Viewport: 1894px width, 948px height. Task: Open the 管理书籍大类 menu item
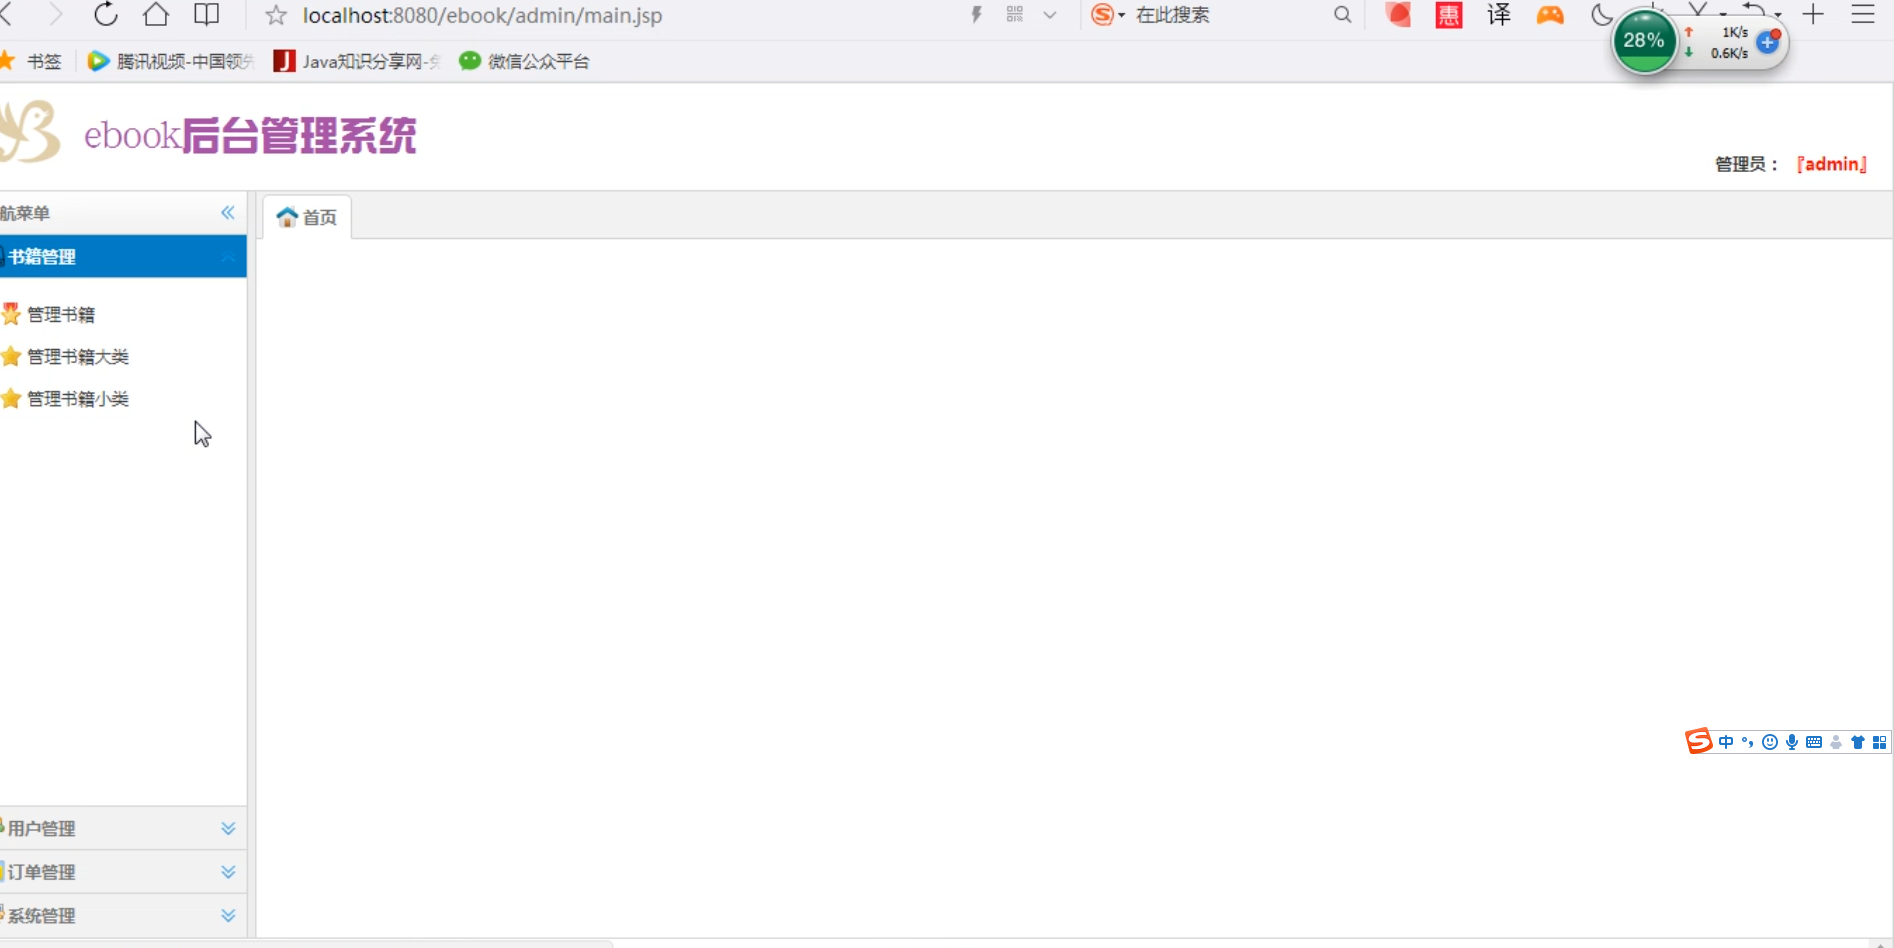coord(78,357)
